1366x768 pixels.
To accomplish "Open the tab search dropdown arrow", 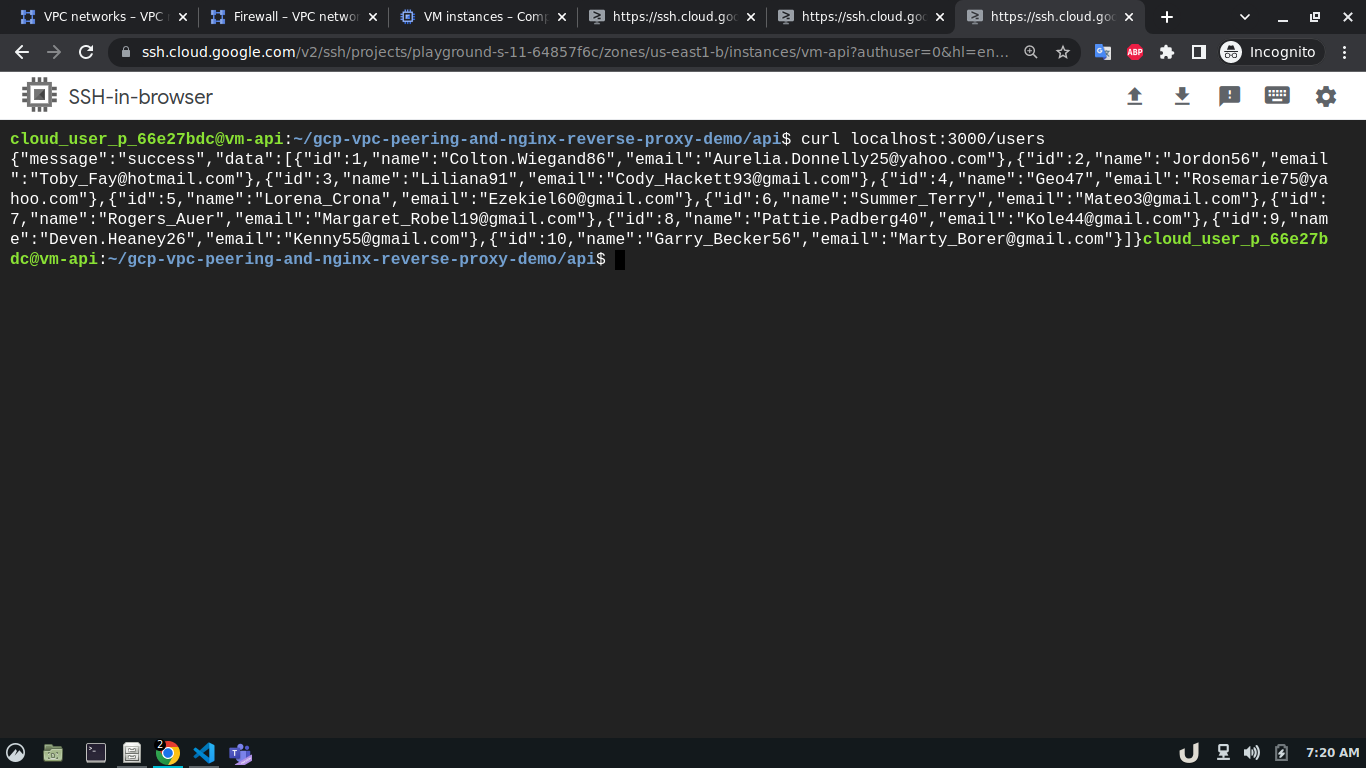I will pos(1245,17).
